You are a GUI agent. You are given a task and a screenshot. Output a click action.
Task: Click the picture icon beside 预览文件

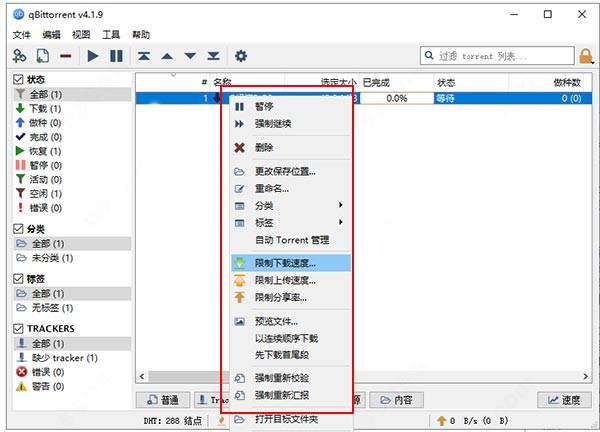coord(240,321)
